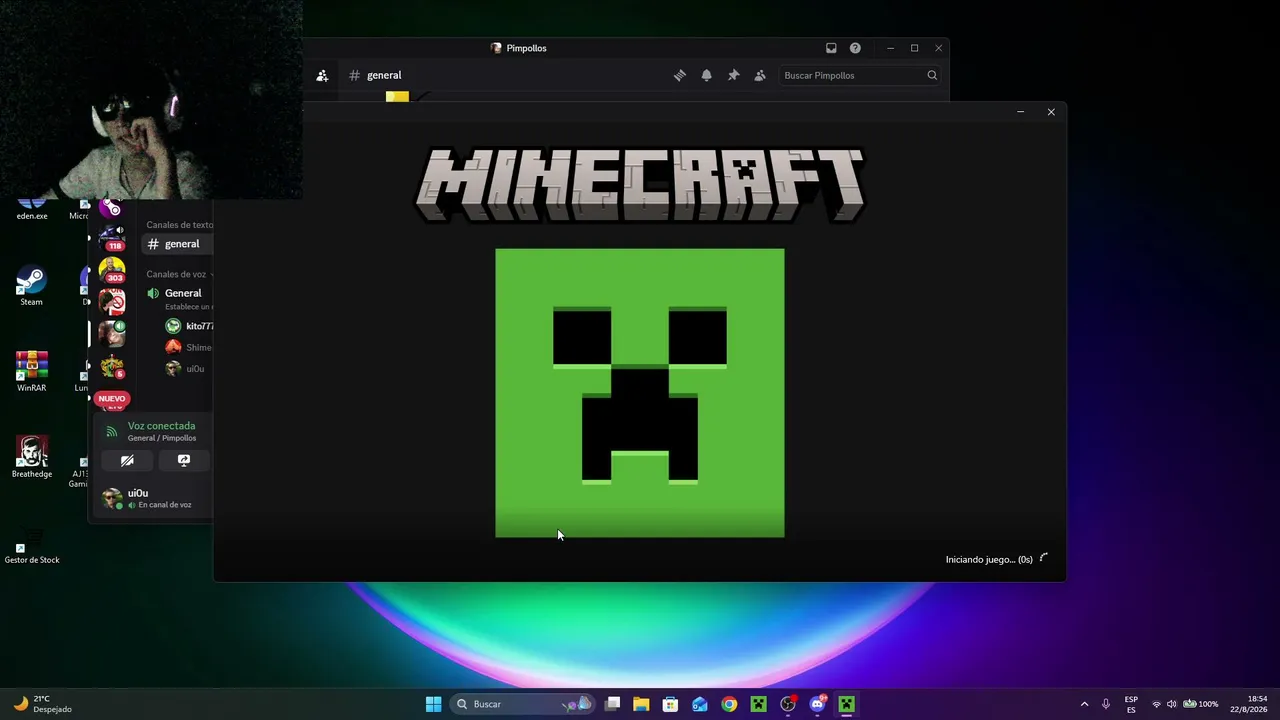Select ui0u in General voice channel
The image size is (1280, 720).
tap(186, 369)
